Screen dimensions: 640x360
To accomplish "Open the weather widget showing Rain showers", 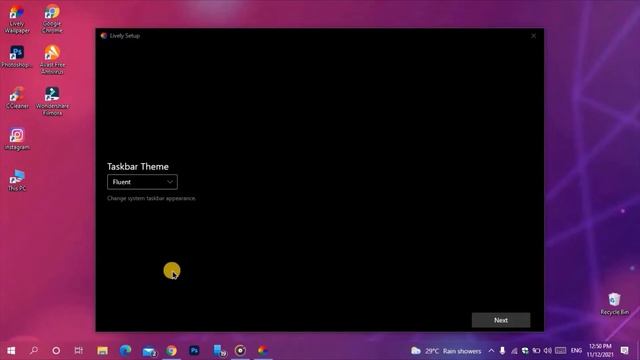I will [x=446, y=351].
